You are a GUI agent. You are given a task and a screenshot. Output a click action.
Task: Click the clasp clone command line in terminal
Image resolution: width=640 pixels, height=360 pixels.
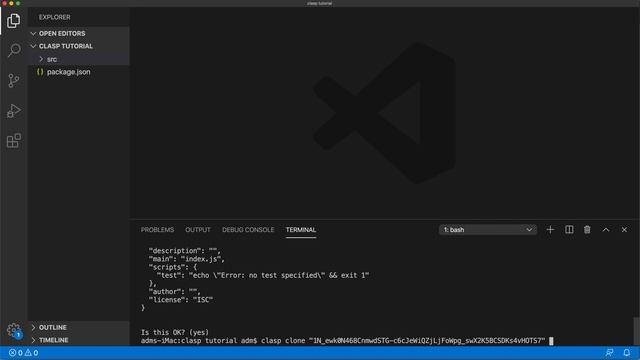[347, 341]
